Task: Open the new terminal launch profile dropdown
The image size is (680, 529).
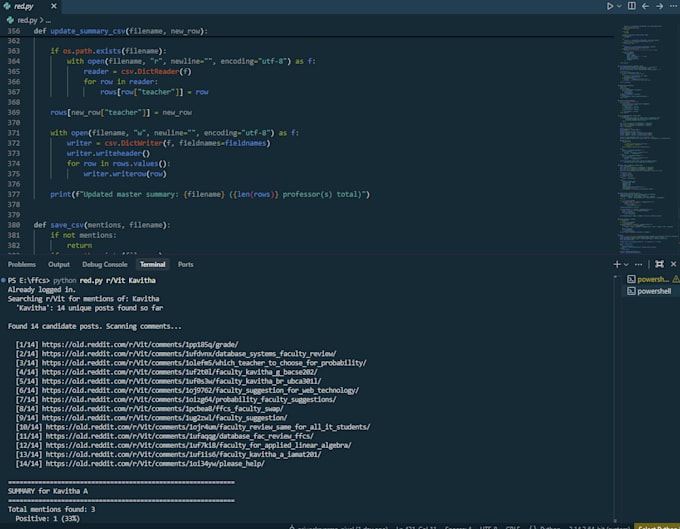Action: pyautogui.click(x=626, y=264)
